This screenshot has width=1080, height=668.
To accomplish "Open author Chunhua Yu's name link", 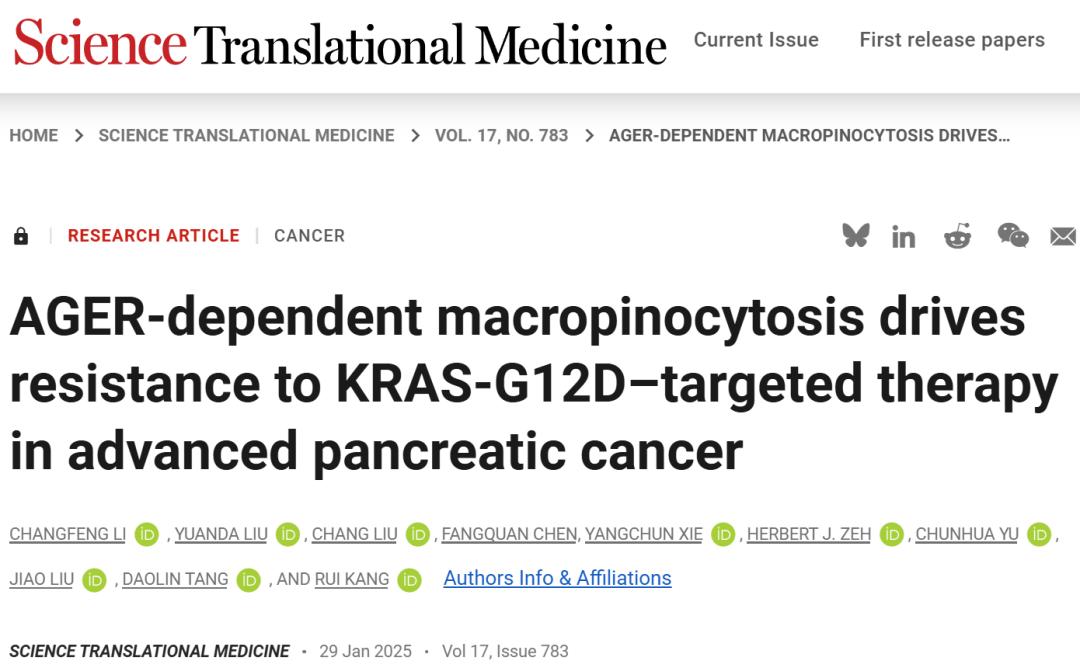I will point(966,534).
